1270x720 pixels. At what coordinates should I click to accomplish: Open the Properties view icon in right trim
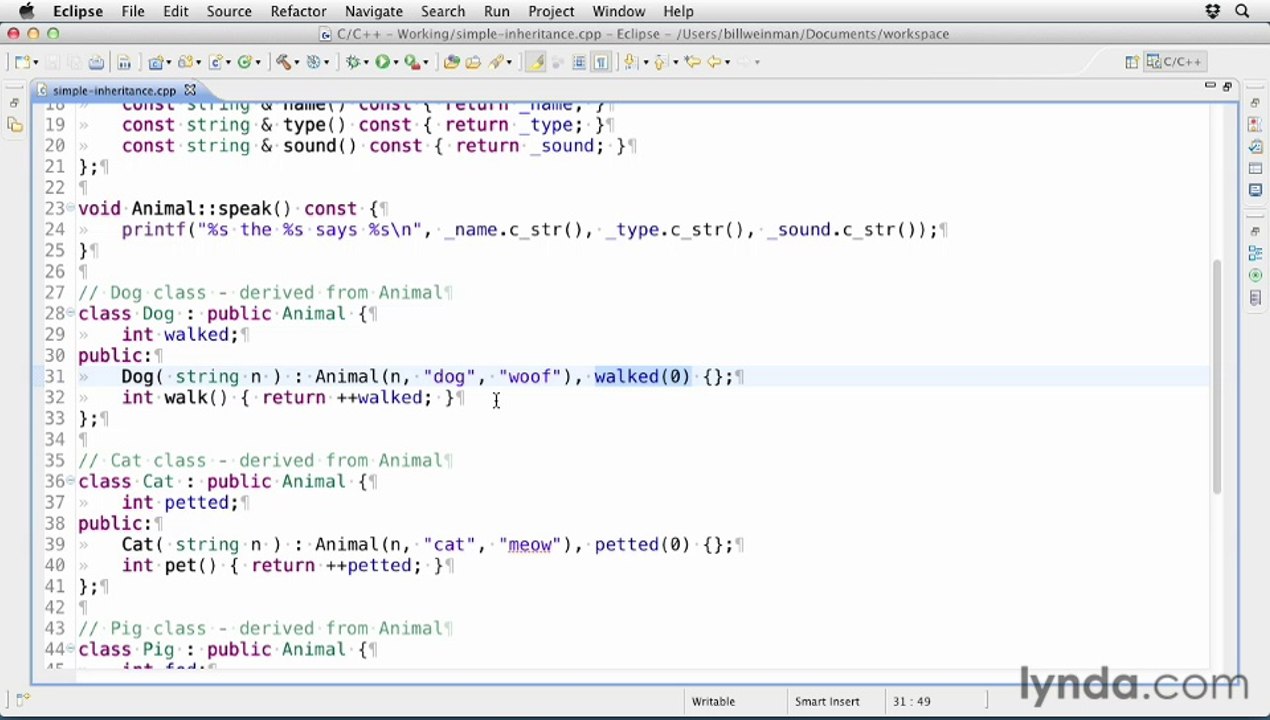1255,168
